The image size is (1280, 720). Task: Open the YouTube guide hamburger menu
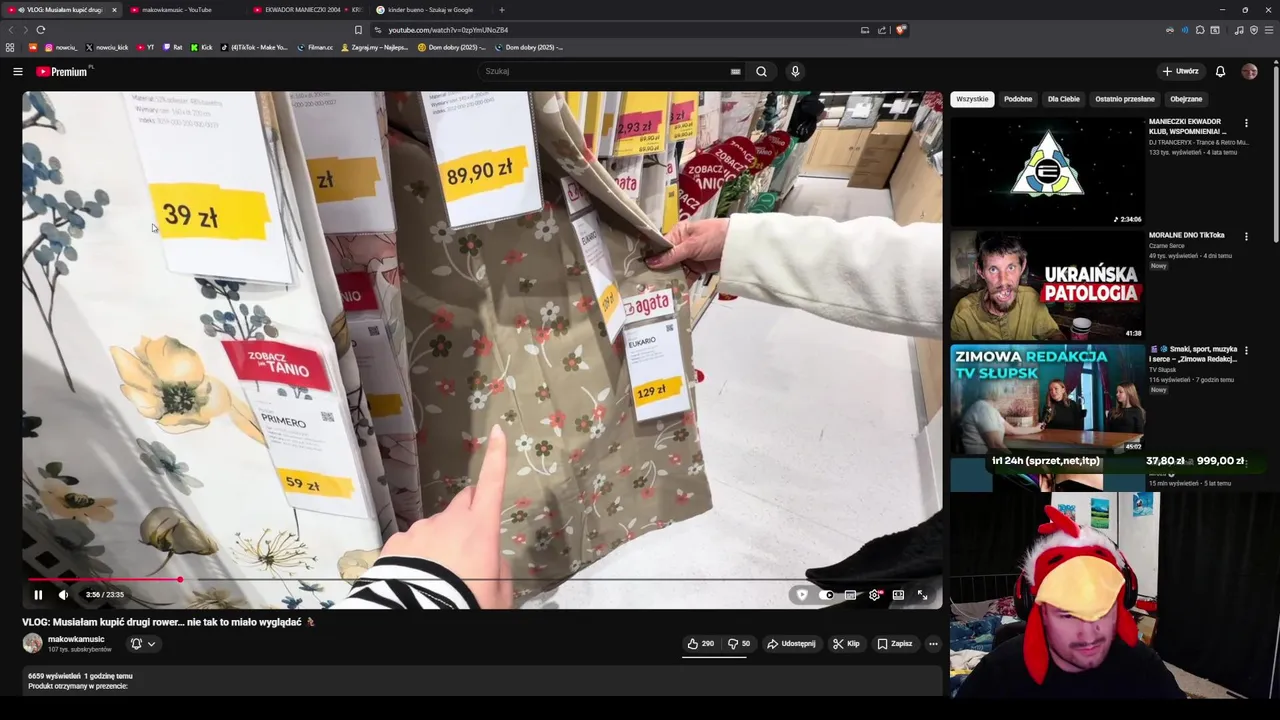[18, 72]
